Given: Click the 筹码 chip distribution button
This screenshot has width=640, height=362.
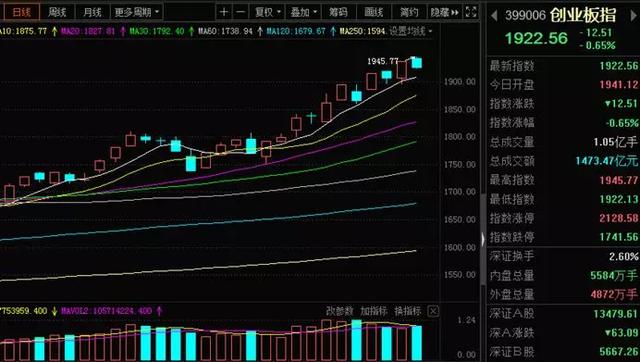Looking at the screenshot, I should point(338,12).
